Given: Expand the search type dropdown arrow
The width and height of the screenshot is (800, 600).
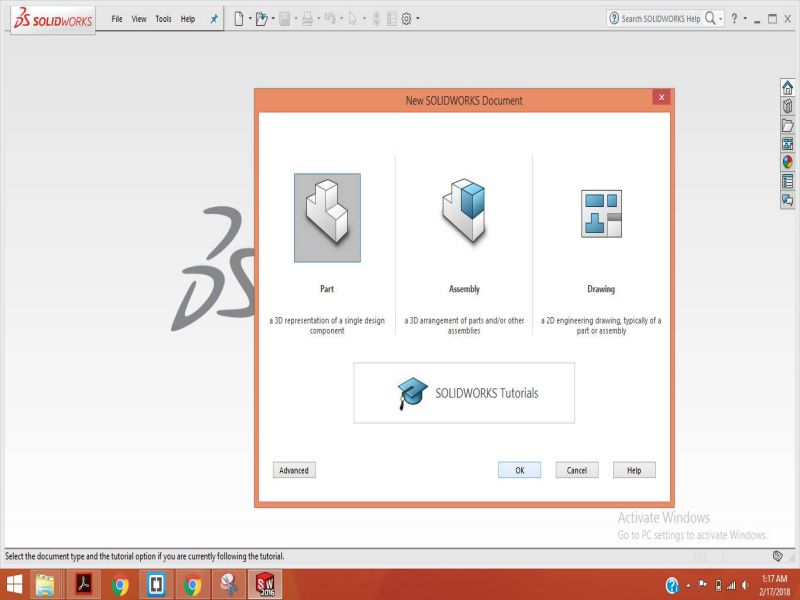Looking at the screenshot, I should [x=720, y=19].
